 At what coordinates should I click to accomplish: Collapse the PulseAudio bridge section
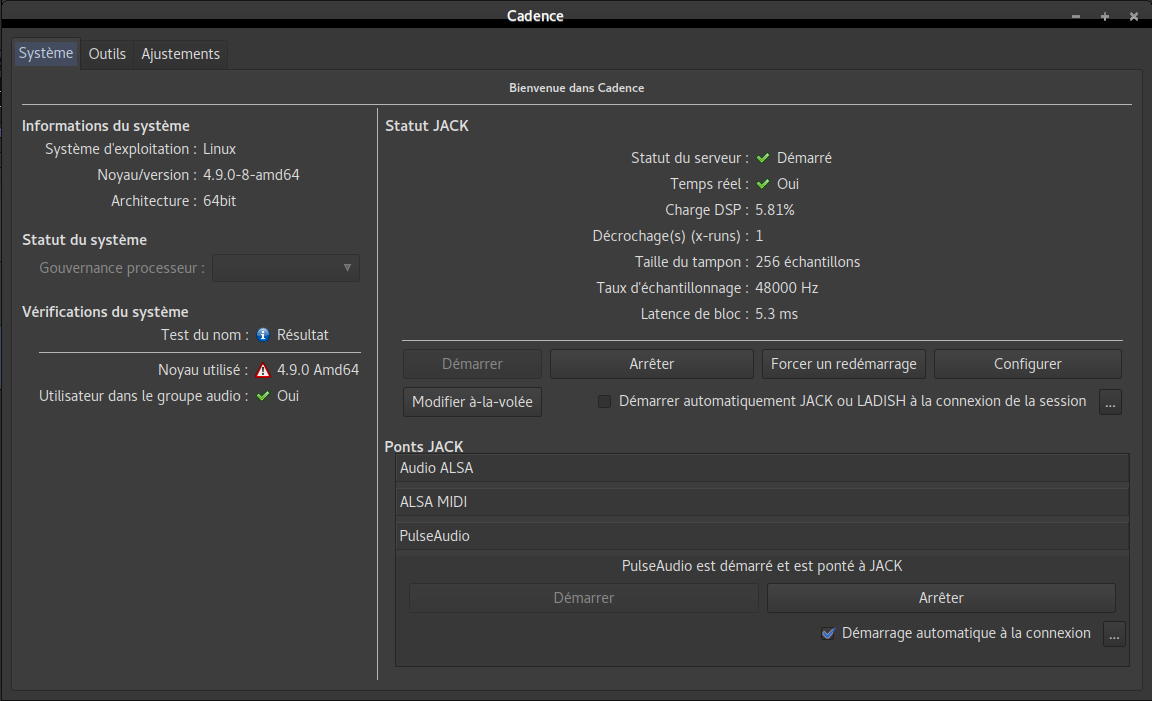(762, 536)
